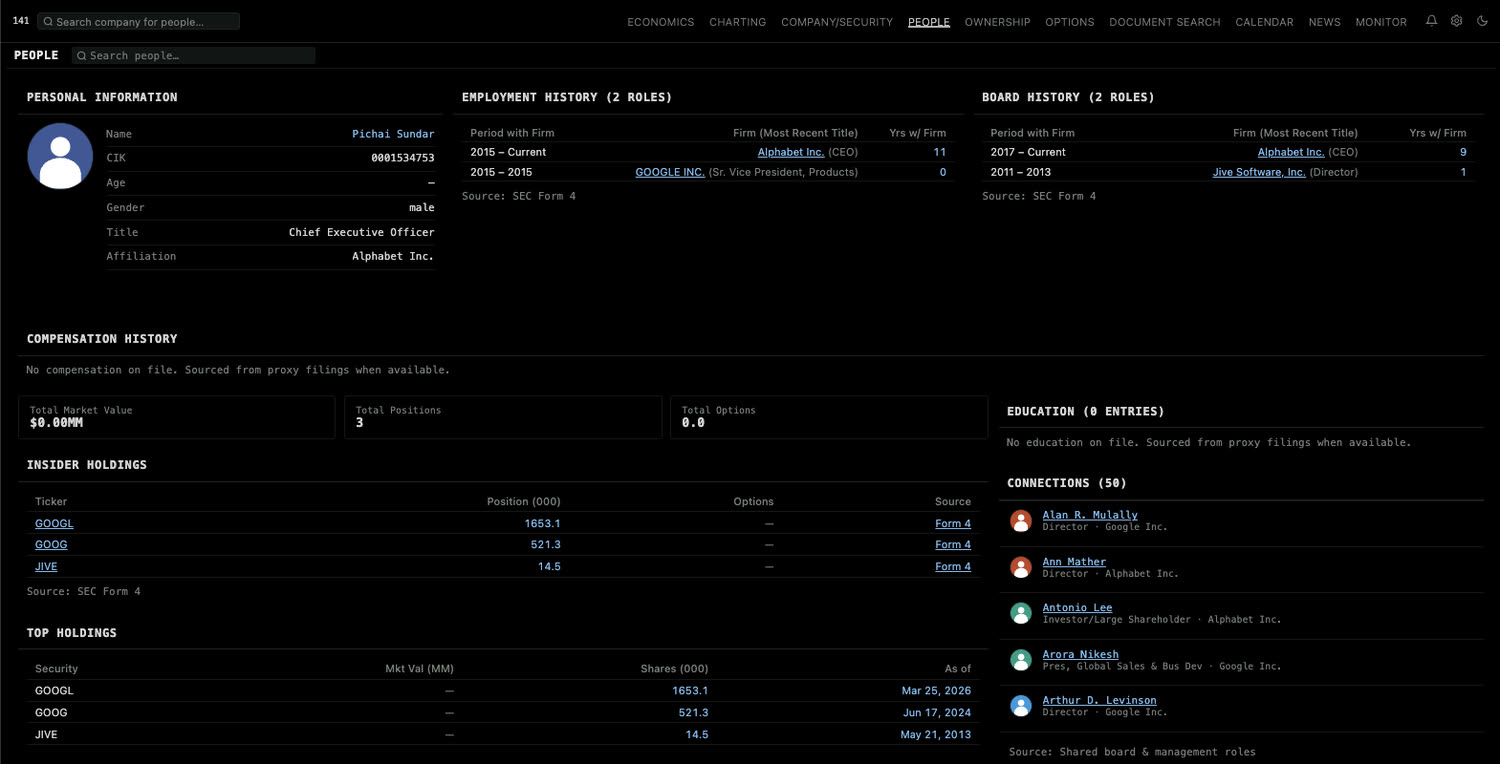Screen dimensions: 1500x764
Task: Click Pichai Sundar profile avatar
Action: pos(60,156)
